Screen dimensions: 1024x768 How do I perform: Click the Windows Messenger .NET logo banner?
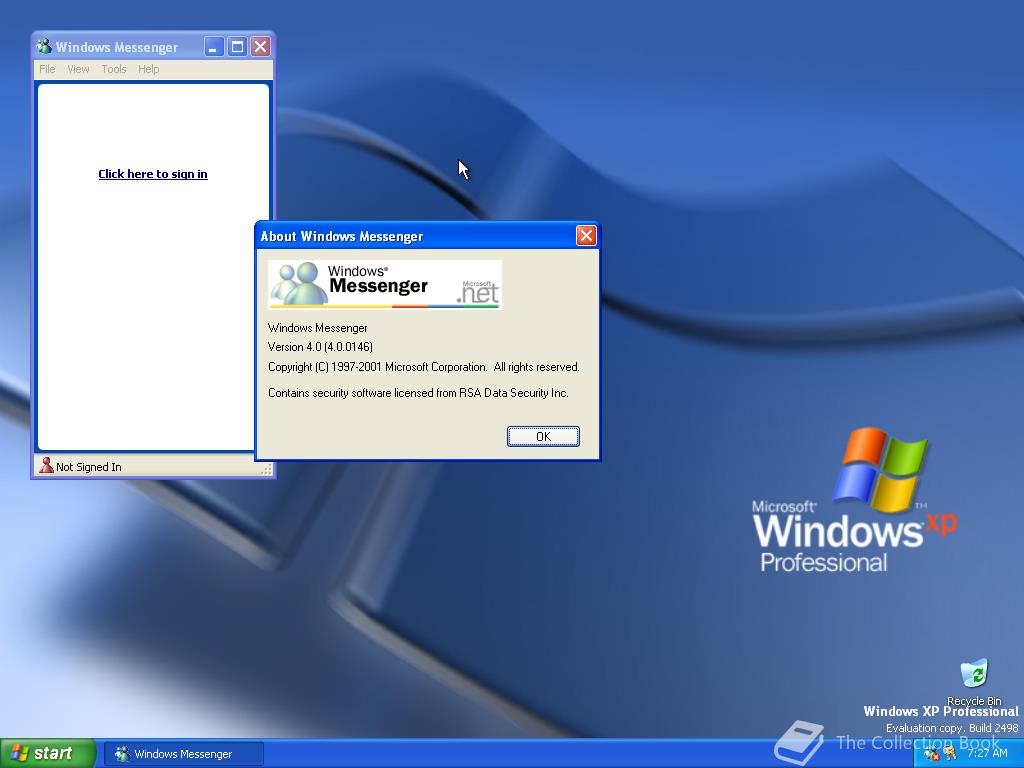385,285
